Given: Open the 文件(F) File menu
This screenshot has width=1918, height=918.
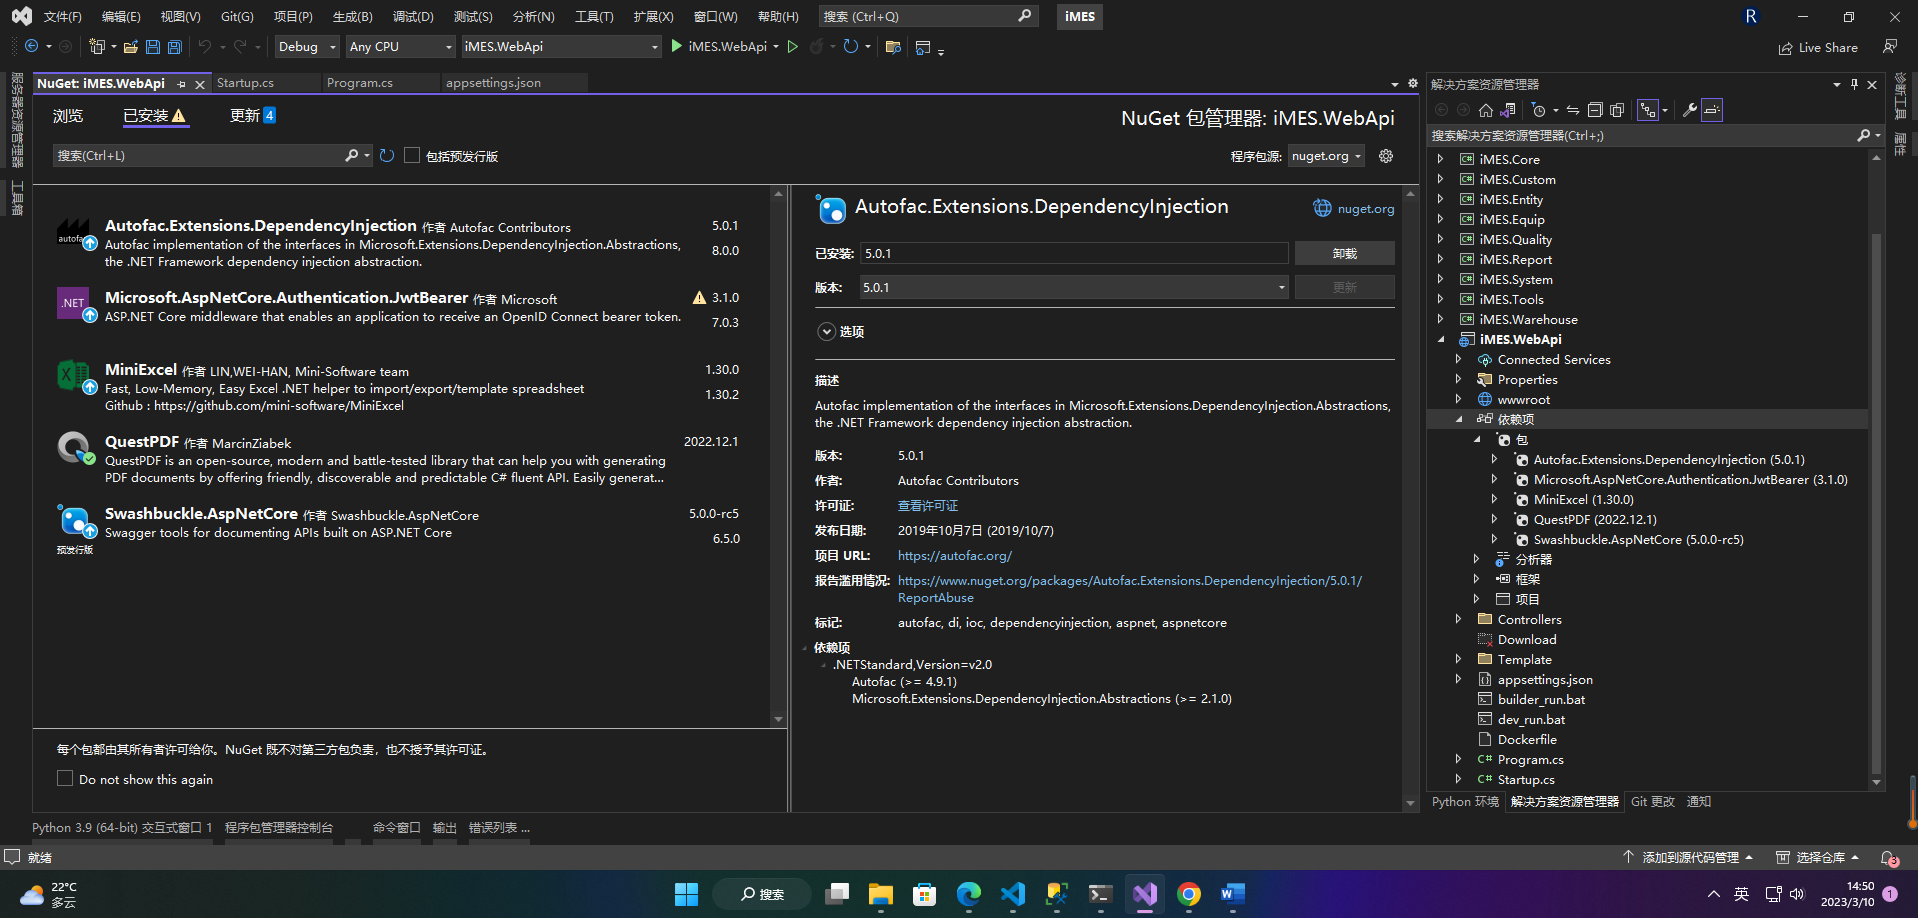Looking at the screenshot, I should 62,17.
